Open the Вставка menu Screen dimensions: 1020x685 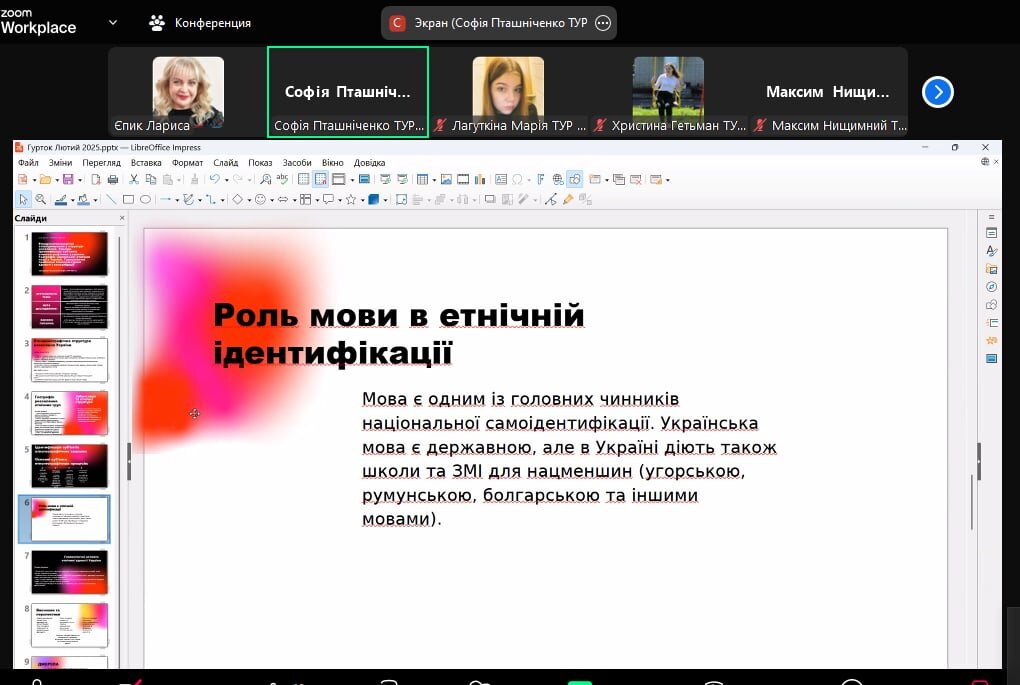coord(146,162)
